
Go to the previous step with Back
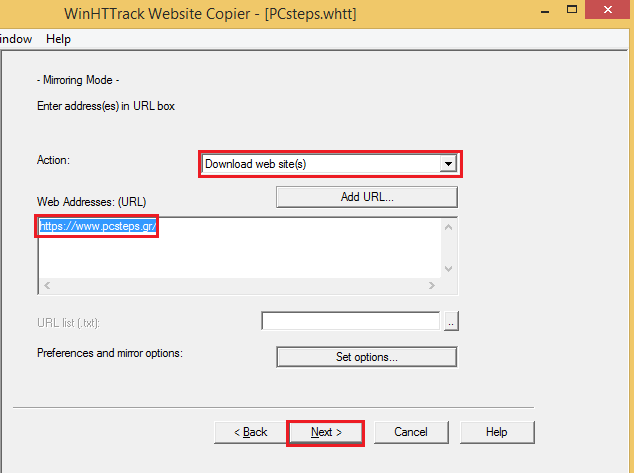(251, 432)
